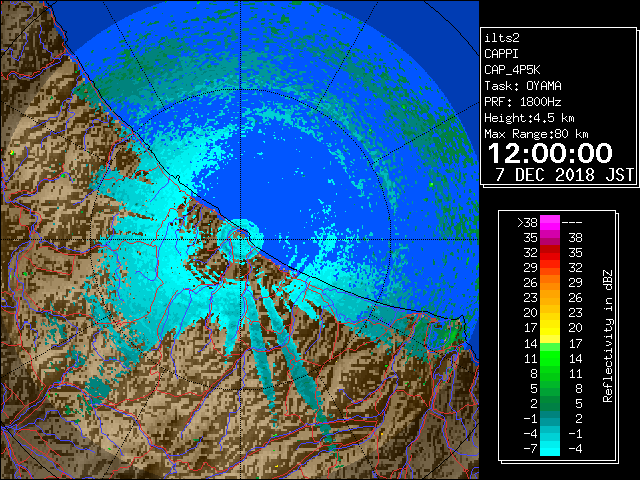Click the vertical 'Reflectivity in dBZ' legend title

pyautogui.click(x=608, y=336)
